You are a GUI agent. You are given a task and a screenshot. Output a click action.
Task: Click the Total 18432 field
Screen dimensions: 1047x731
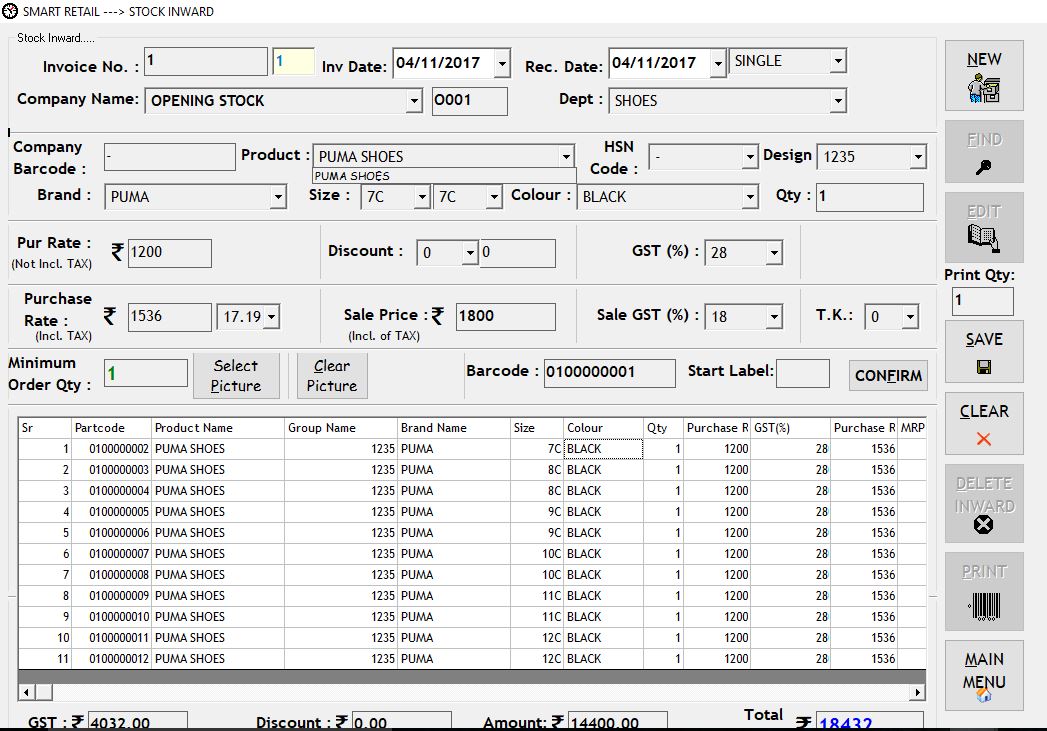869,722
